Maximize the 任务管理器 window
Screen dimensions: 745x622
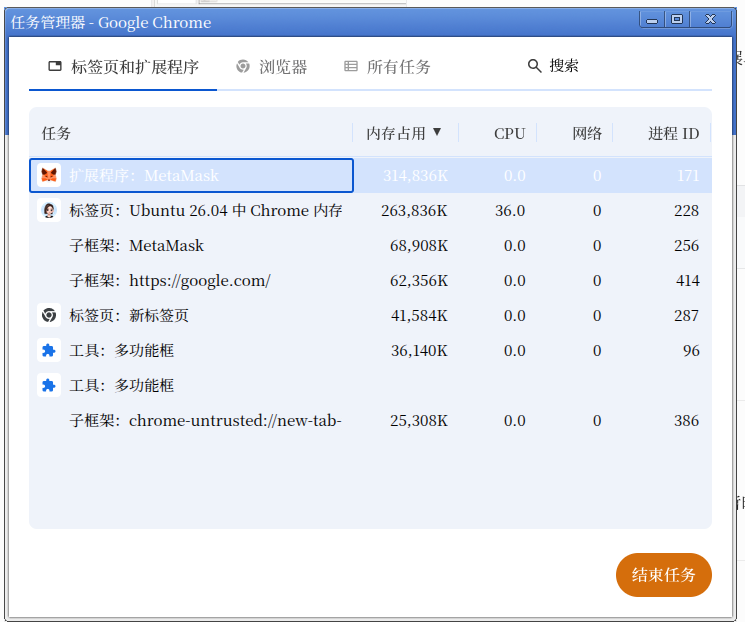coord(677,19)
